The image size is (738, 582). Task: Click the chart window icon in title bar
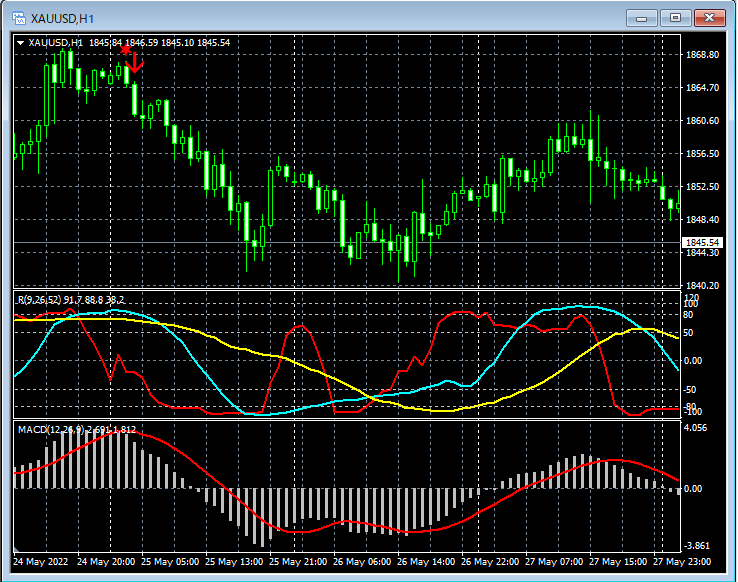point(18,18)
